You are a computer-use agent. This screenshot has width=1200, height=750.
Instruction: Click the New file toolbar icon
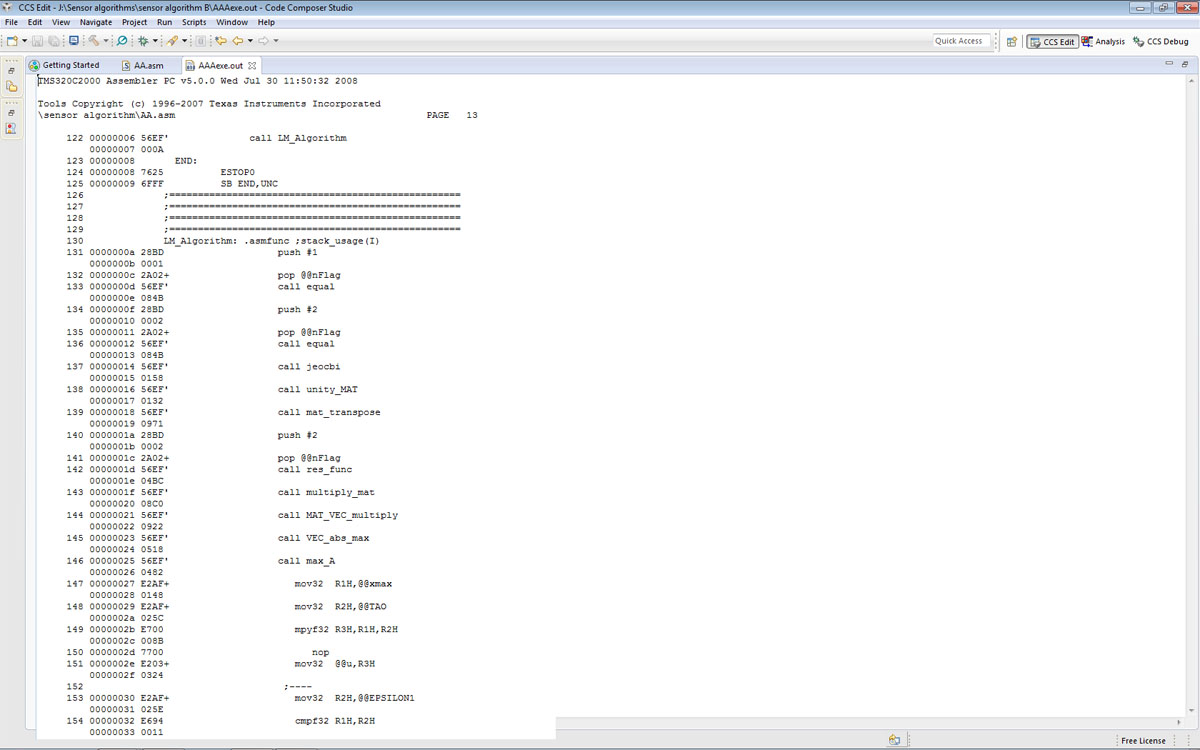click(x=12, y=41)
